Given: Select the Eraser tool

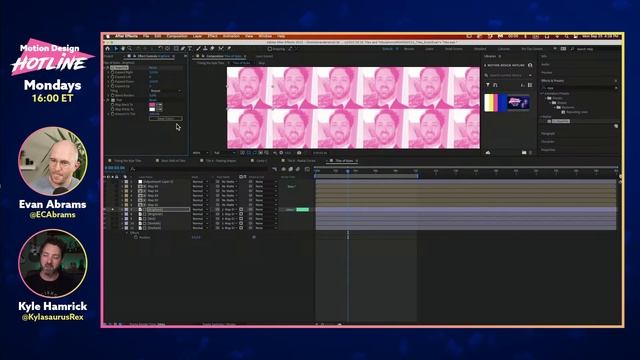Looking at the screenshot, I should click(212, 48).
